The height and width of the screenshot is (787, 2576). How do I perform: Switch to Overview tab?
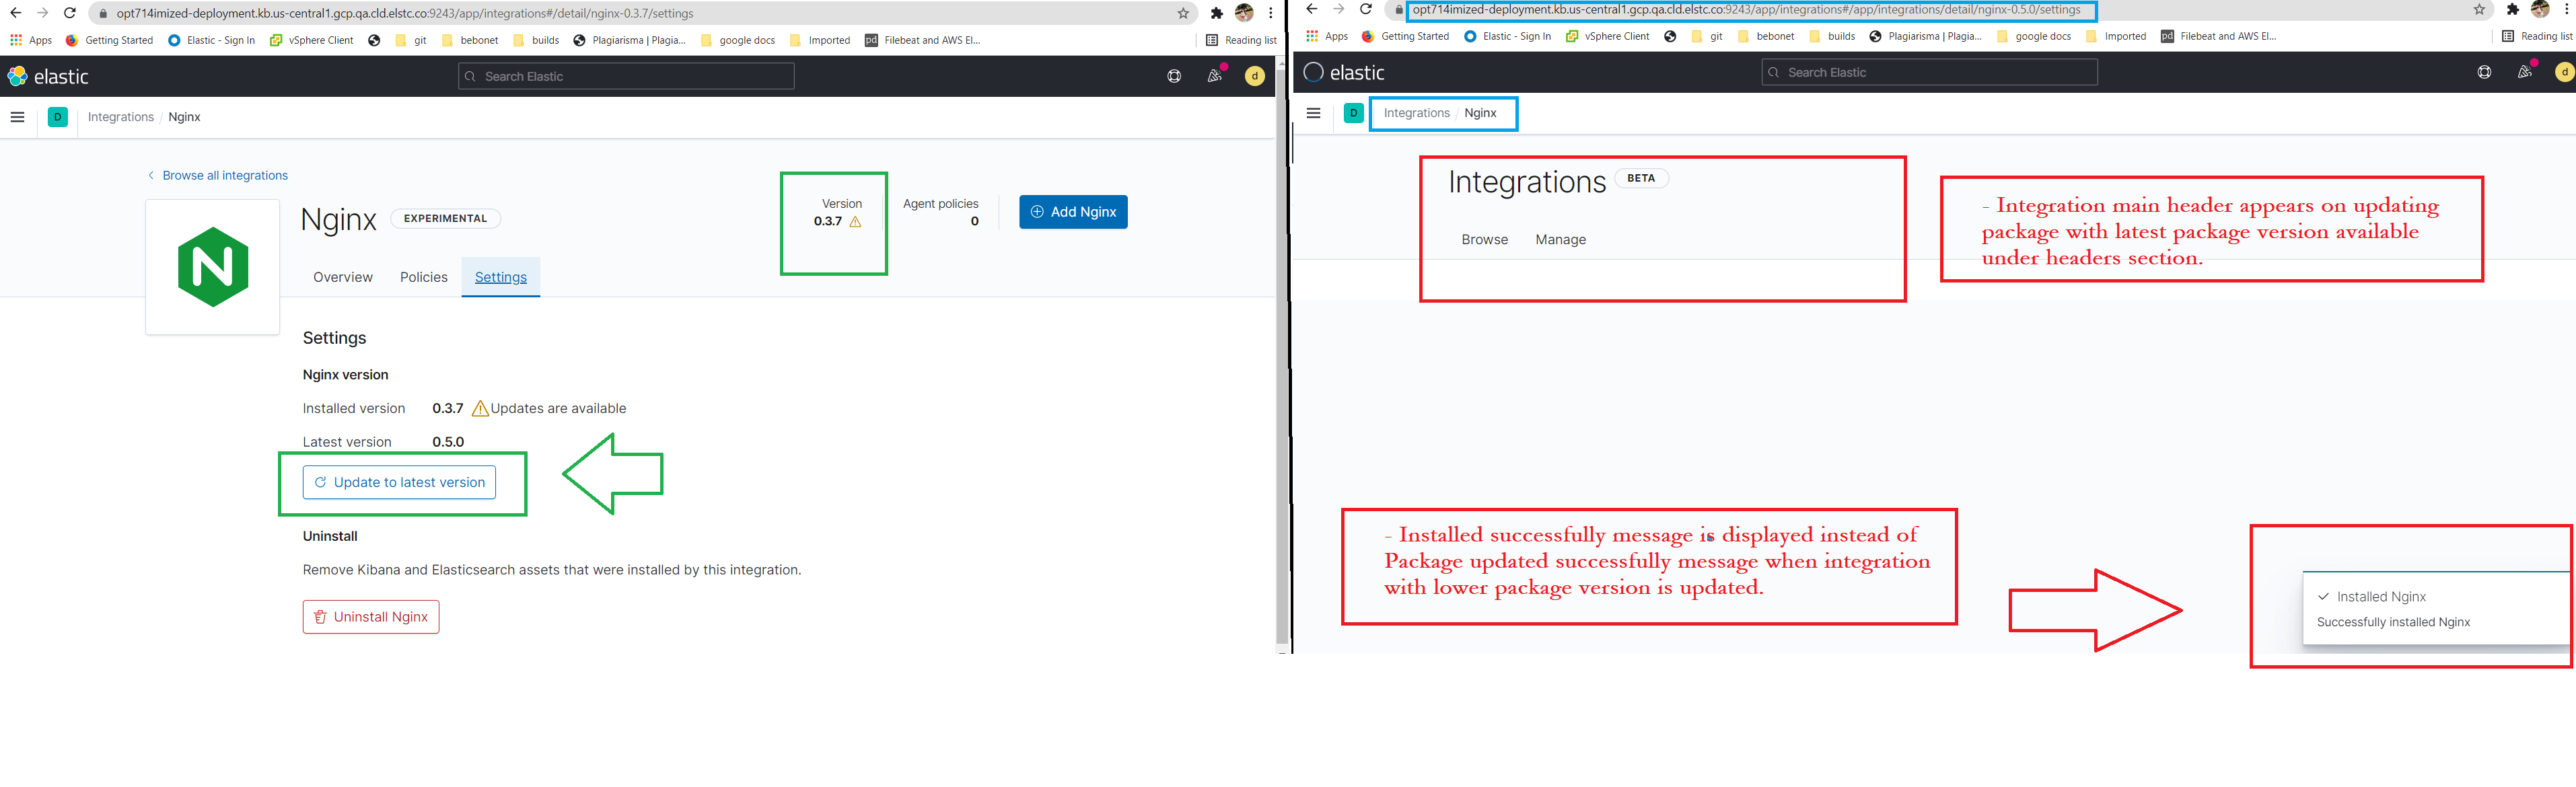tap(342, 277)
